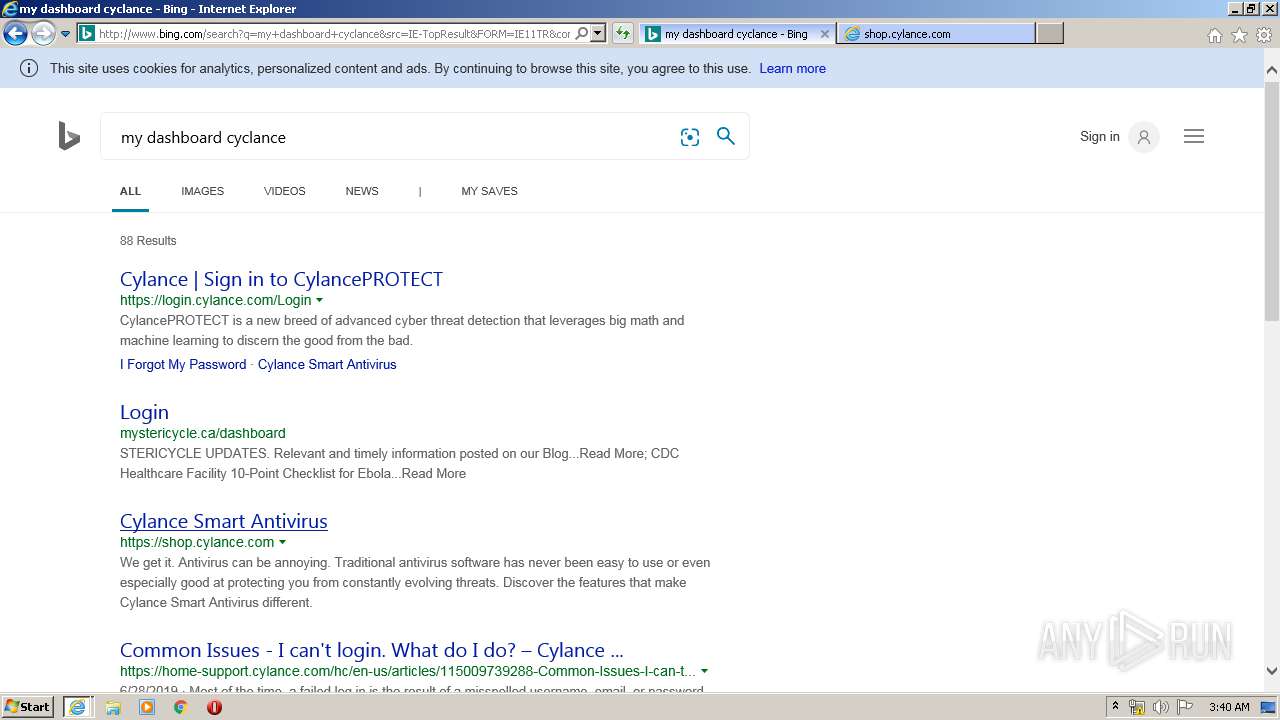
Task: Click the Internet Explorer taskbar icon
Action: pyautogui.click(x=77, y=707)
